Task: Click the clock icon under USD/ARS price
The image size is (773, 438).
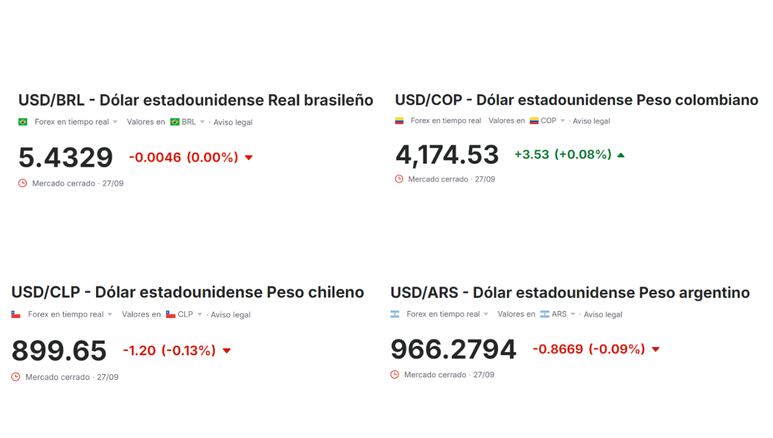Action: point(394,375)
